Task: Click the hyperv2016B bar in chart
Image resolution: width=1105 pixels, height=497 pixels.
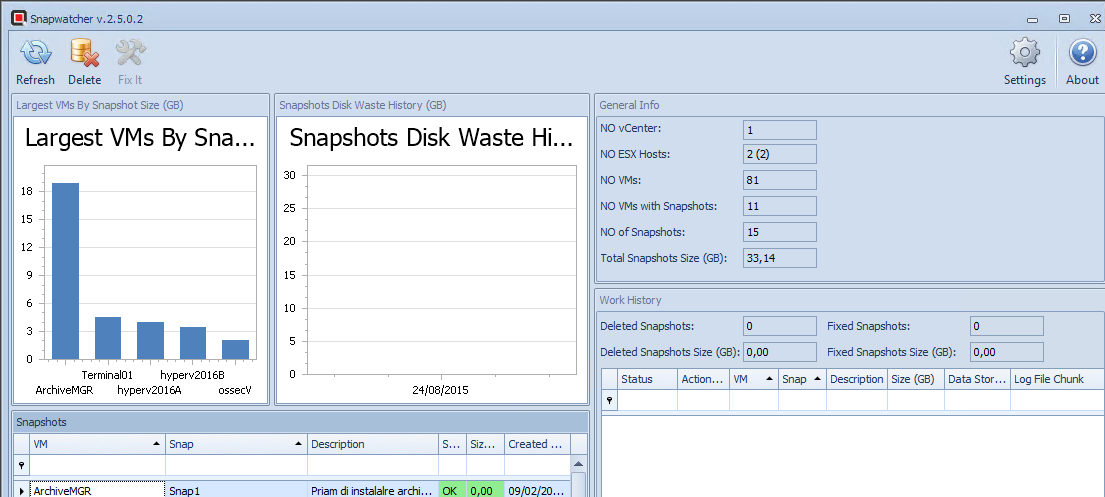Action: [x=192, y=343]
